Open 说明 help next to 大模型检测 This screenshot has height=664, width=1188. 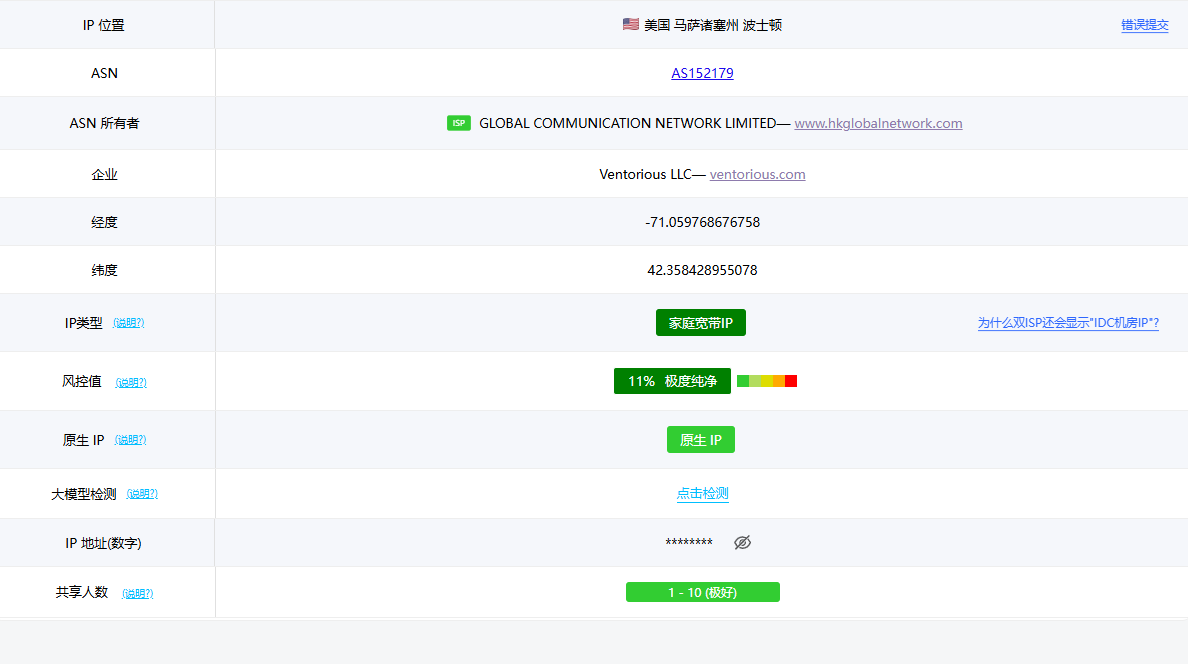pyautogui.click(x=142, y=494)
